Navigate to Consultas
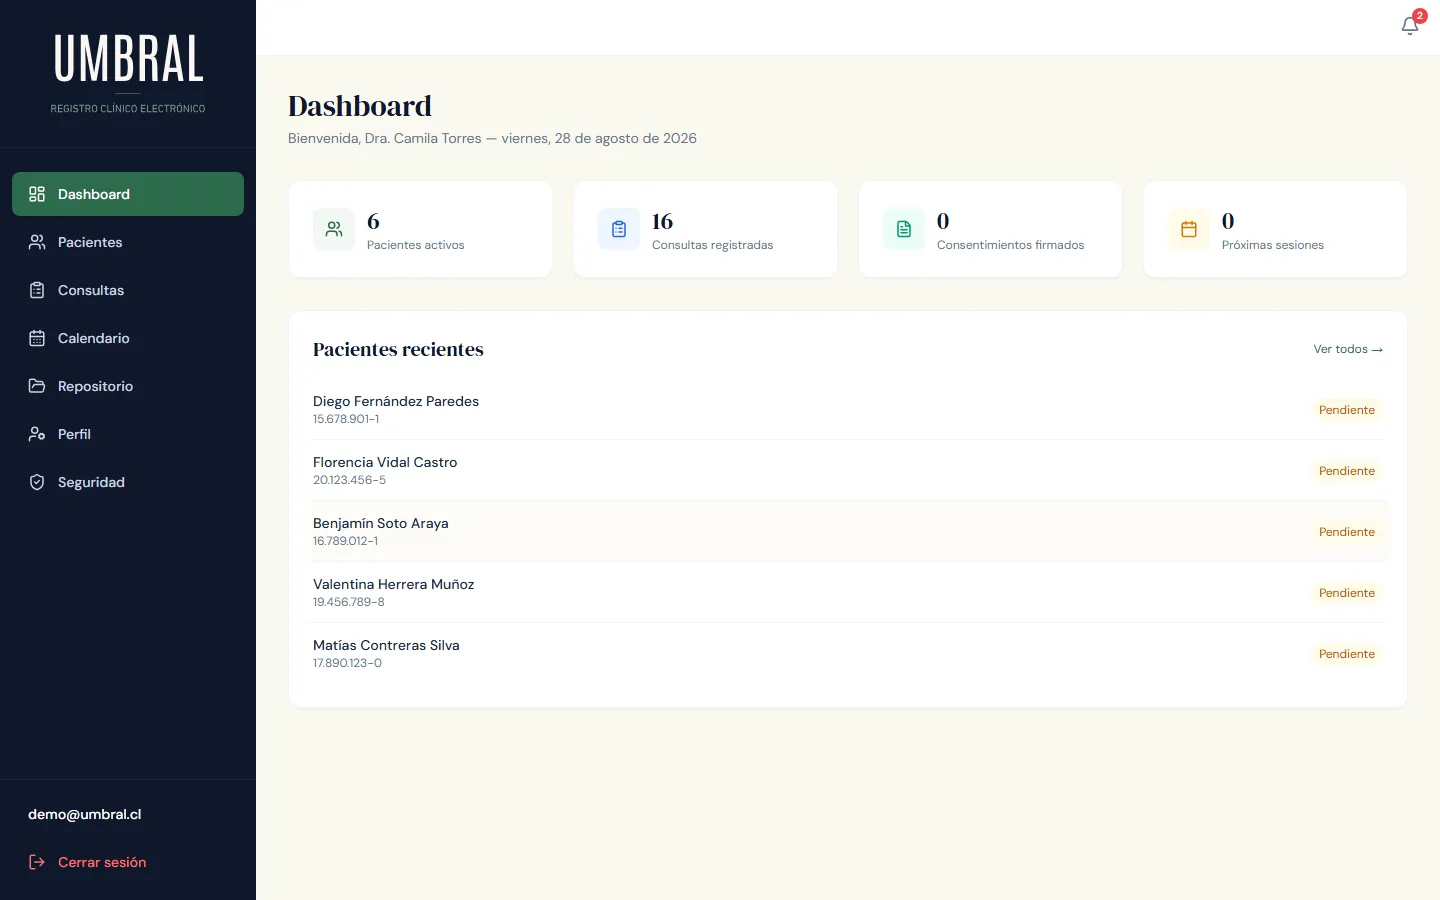The width and height of the screenshot is (1440, 900). coord(128,290)
